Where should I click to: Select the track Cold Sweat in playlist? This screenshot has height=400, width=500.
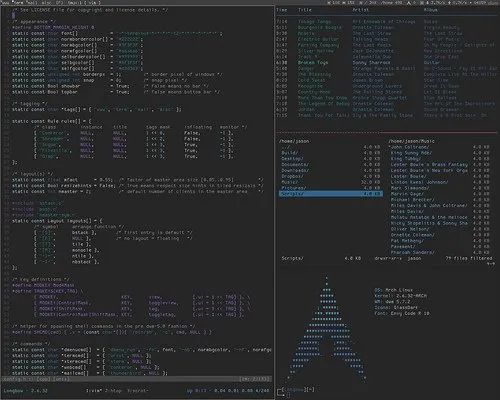(x=311, y=80)
